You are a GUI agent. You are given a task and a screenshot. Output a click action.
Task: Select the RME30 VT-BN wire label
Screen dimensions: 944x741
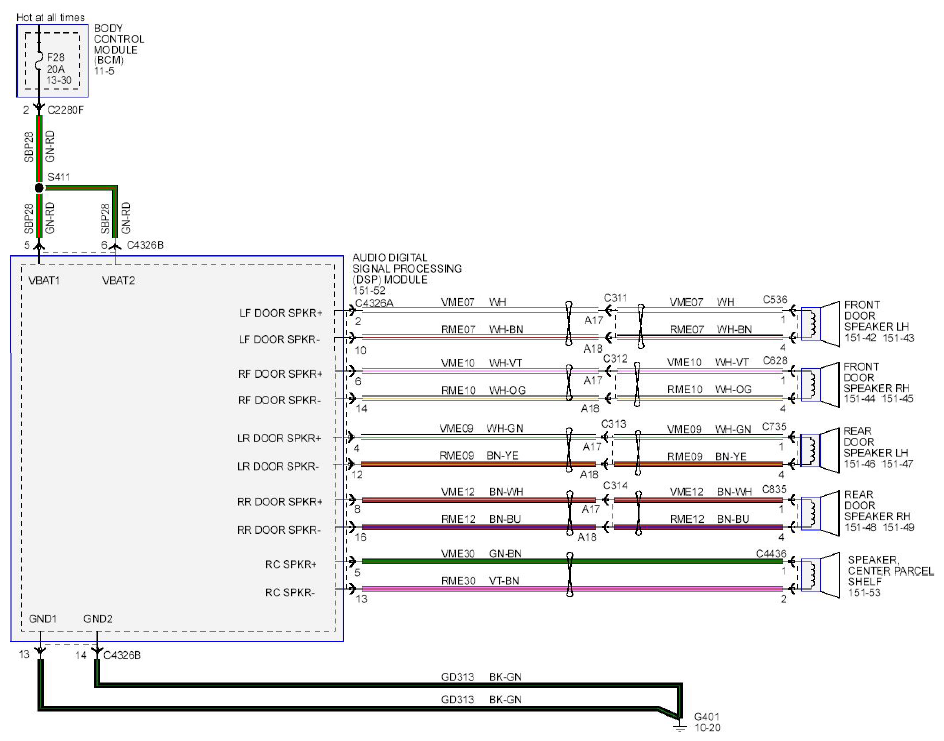tap(480, 581)
